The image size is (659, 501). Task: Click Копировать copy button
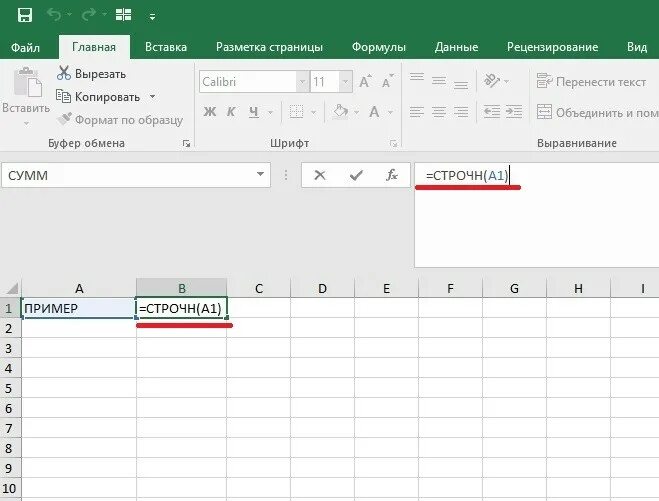tap(98, 97)
